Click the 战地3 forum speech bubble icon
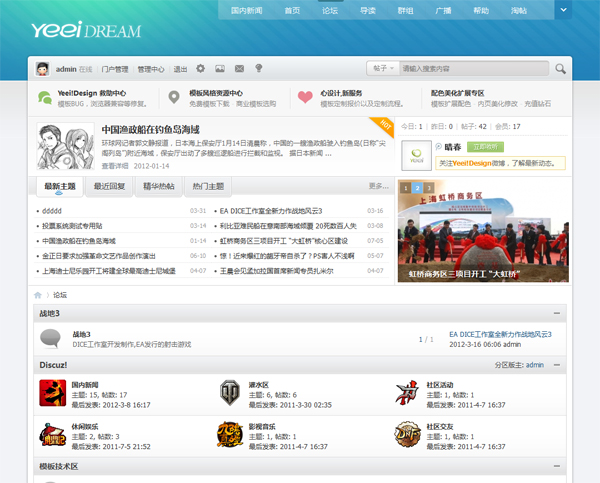Viewport: 600px width, 483px height. tap(51, 339)
